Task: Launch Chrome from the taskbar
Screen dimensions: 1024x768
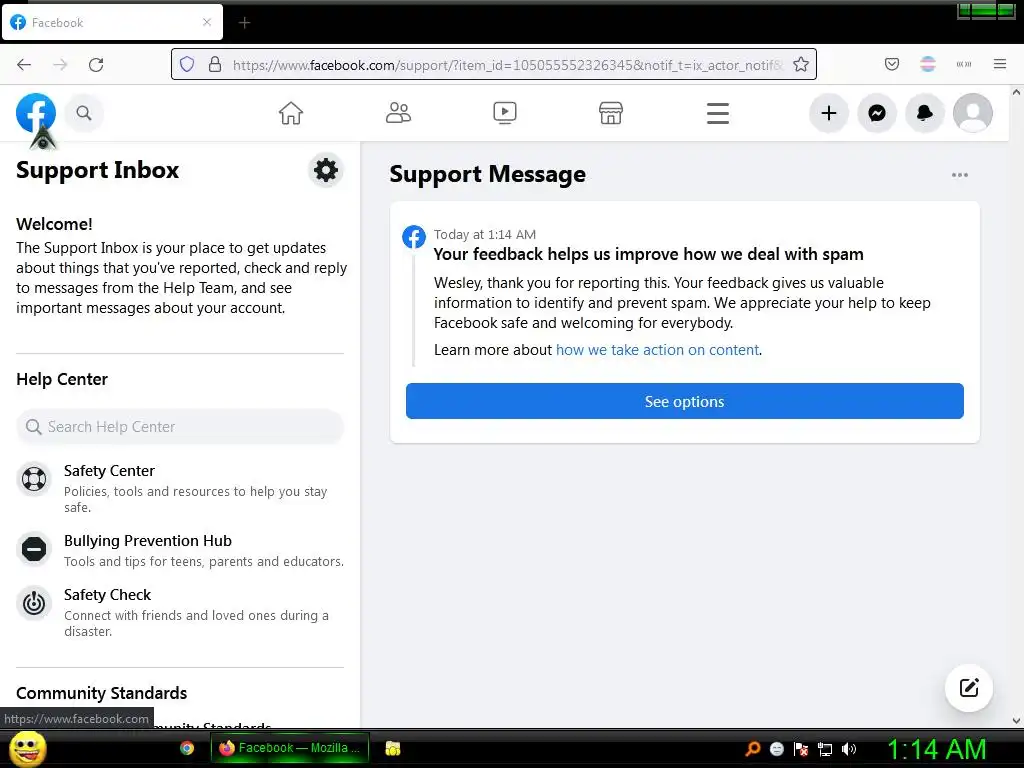Action: [x=187, y=748]
